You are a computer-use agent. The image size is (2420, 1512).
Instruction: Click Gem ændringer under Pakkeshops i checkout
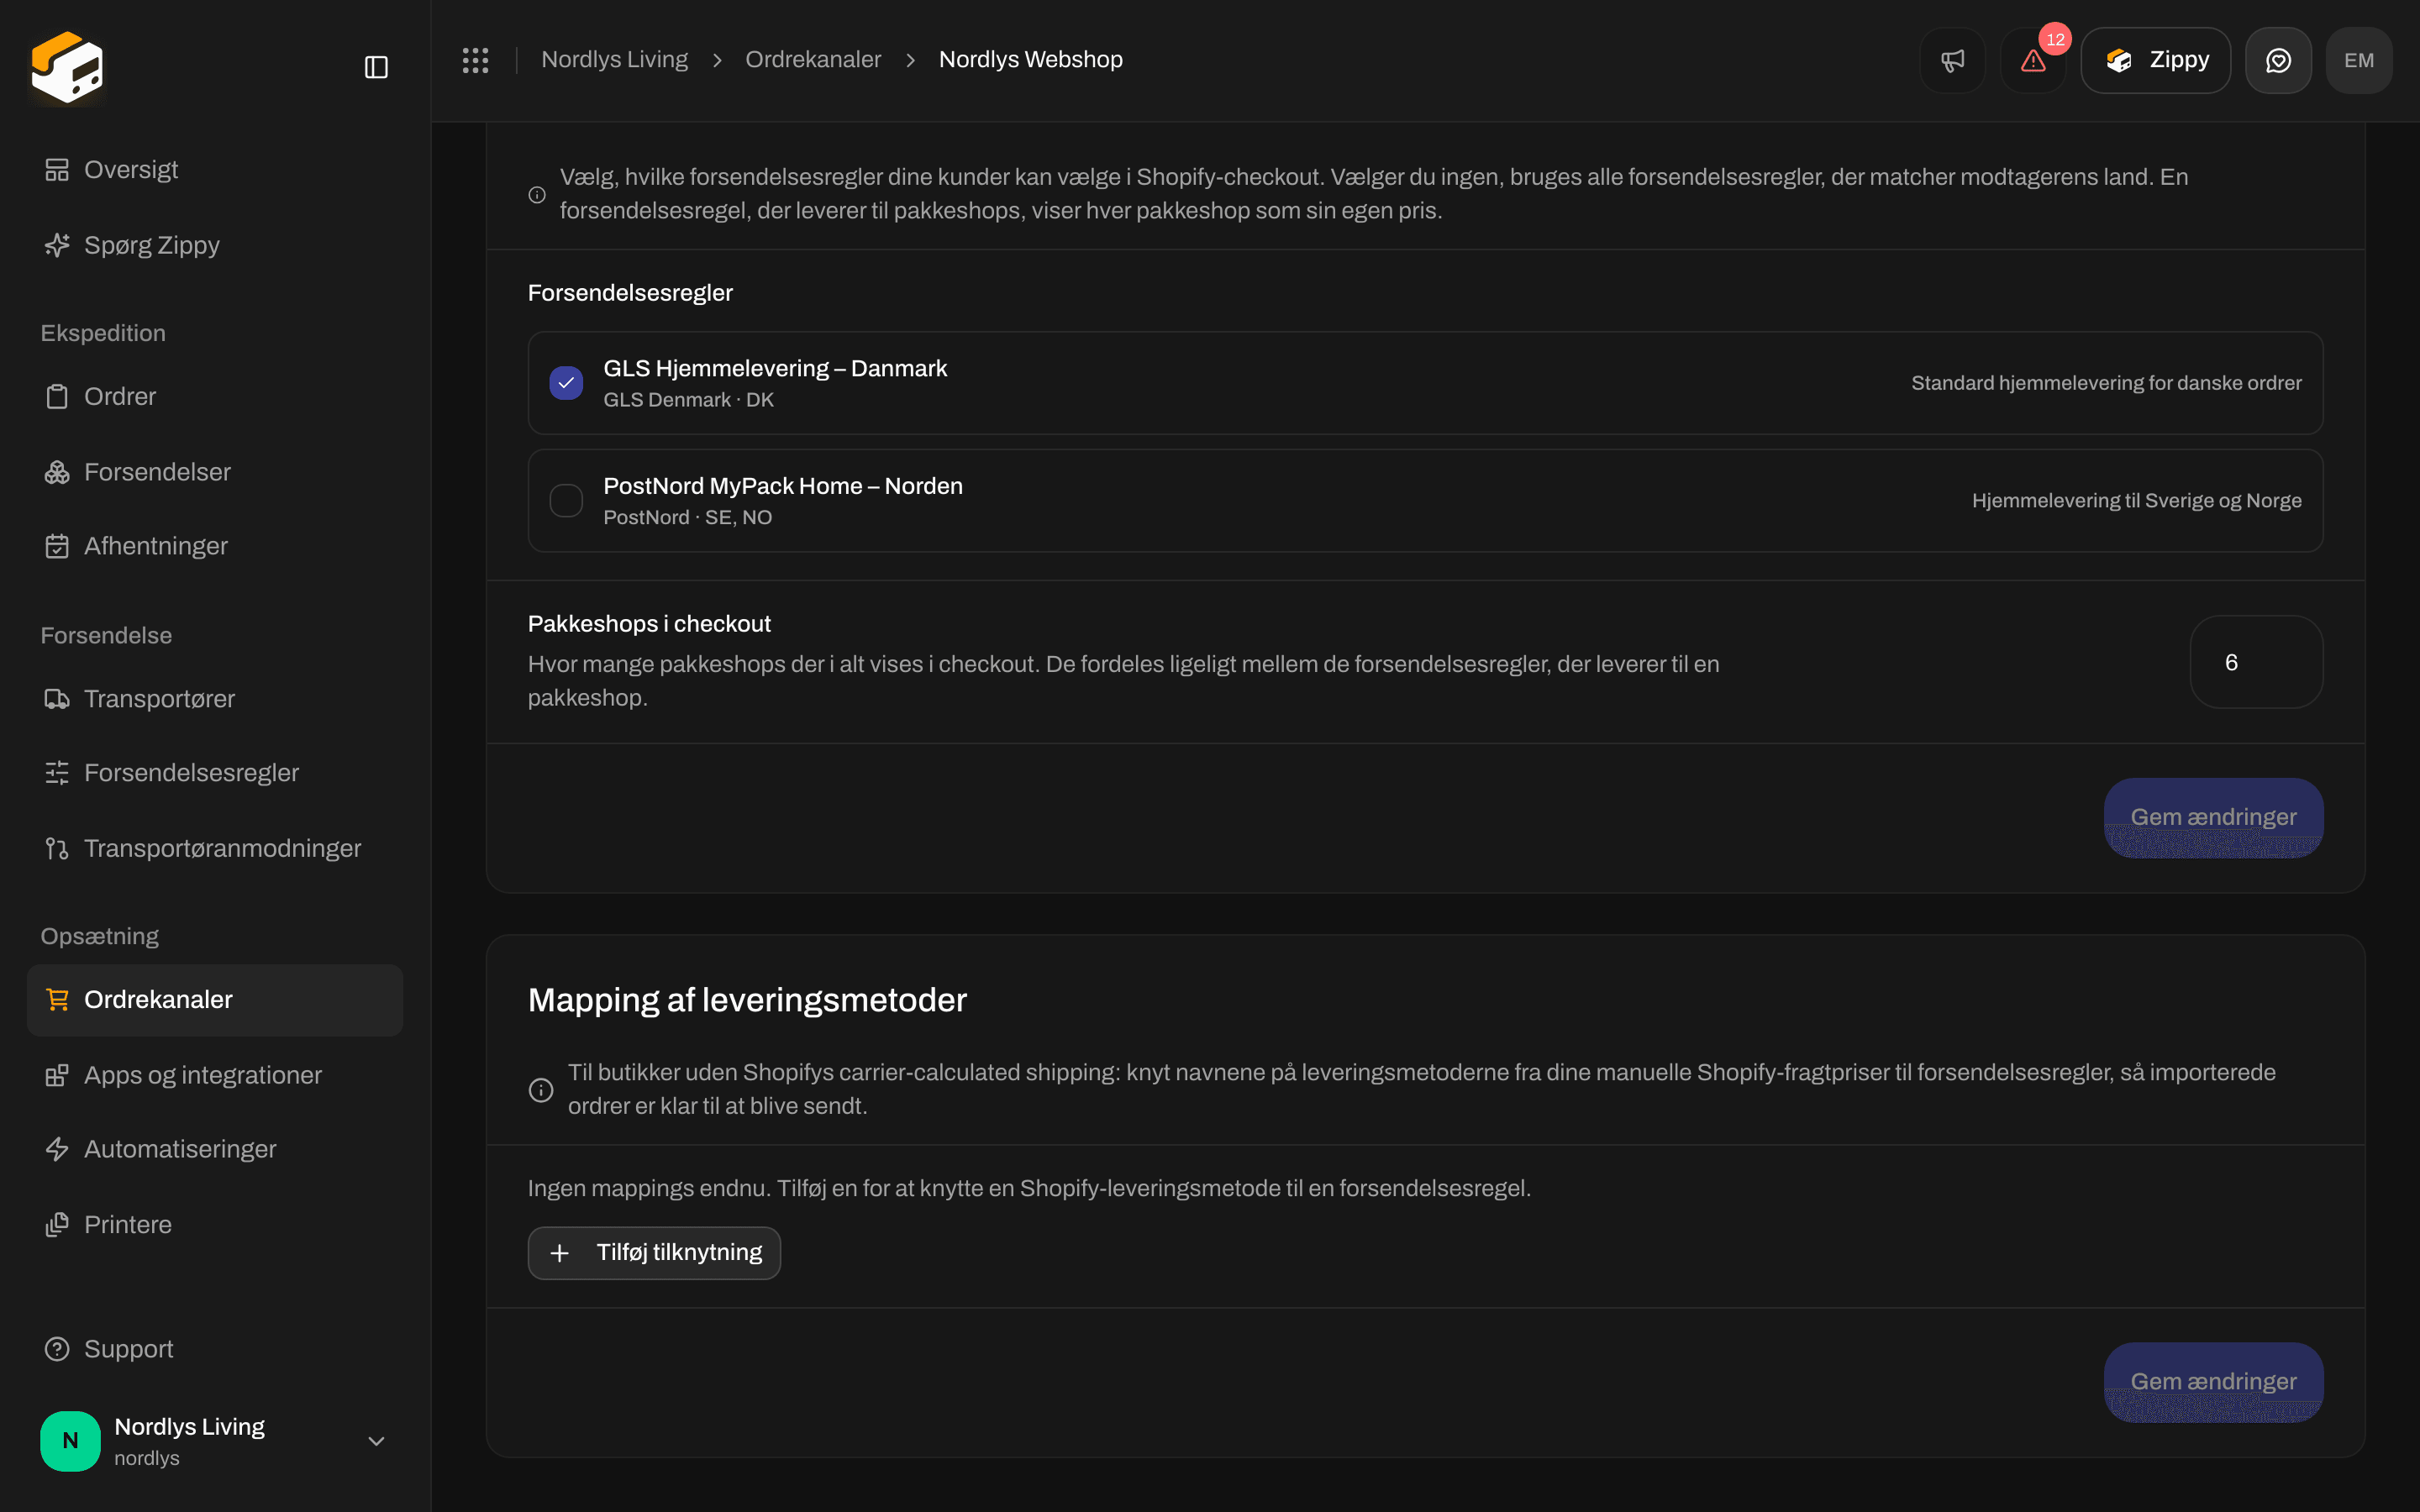pyautogui.click(x=2213, y=817)
